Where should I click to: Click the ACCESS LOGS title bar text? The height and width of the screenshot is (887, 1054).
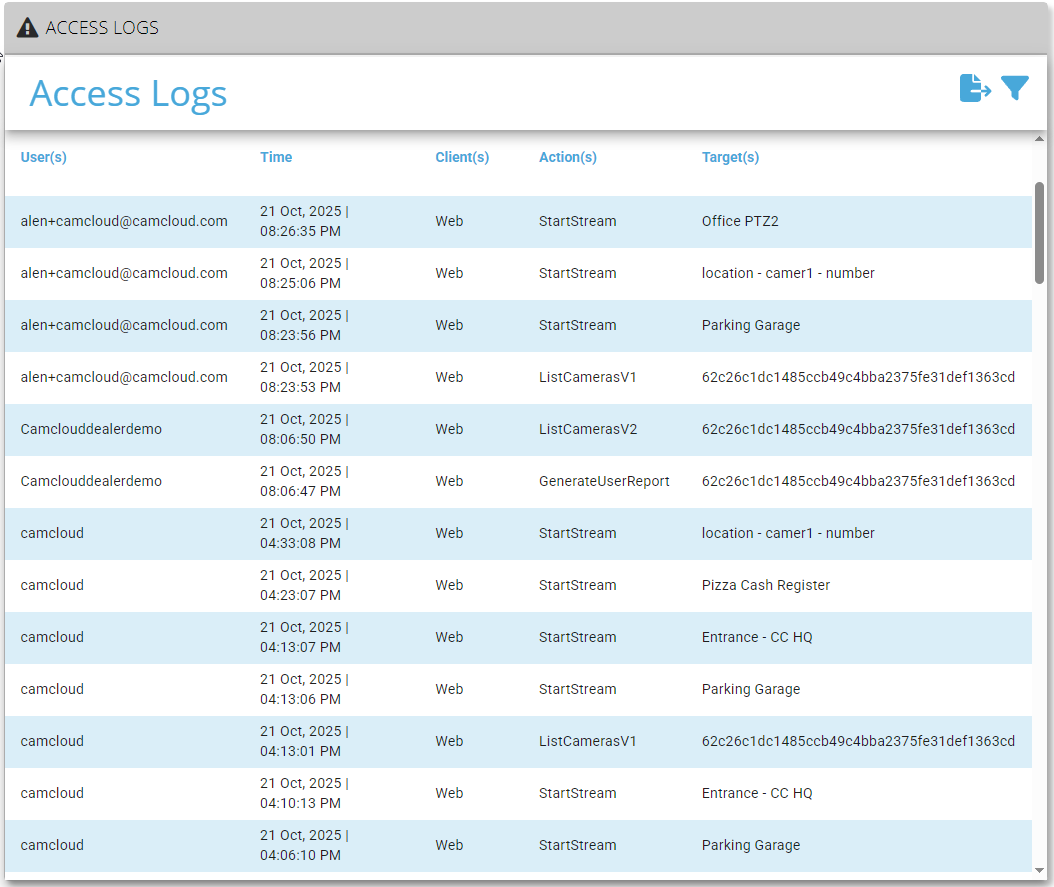pos(102,28)
